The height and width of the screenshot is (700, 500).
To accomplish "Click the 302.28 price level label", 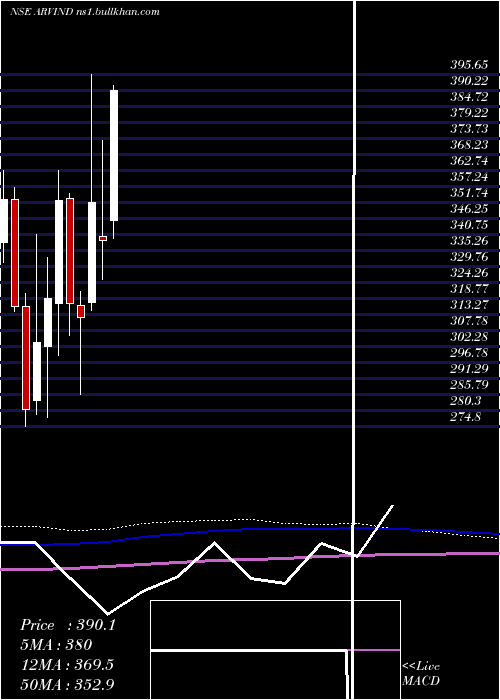I will [469, 337].
